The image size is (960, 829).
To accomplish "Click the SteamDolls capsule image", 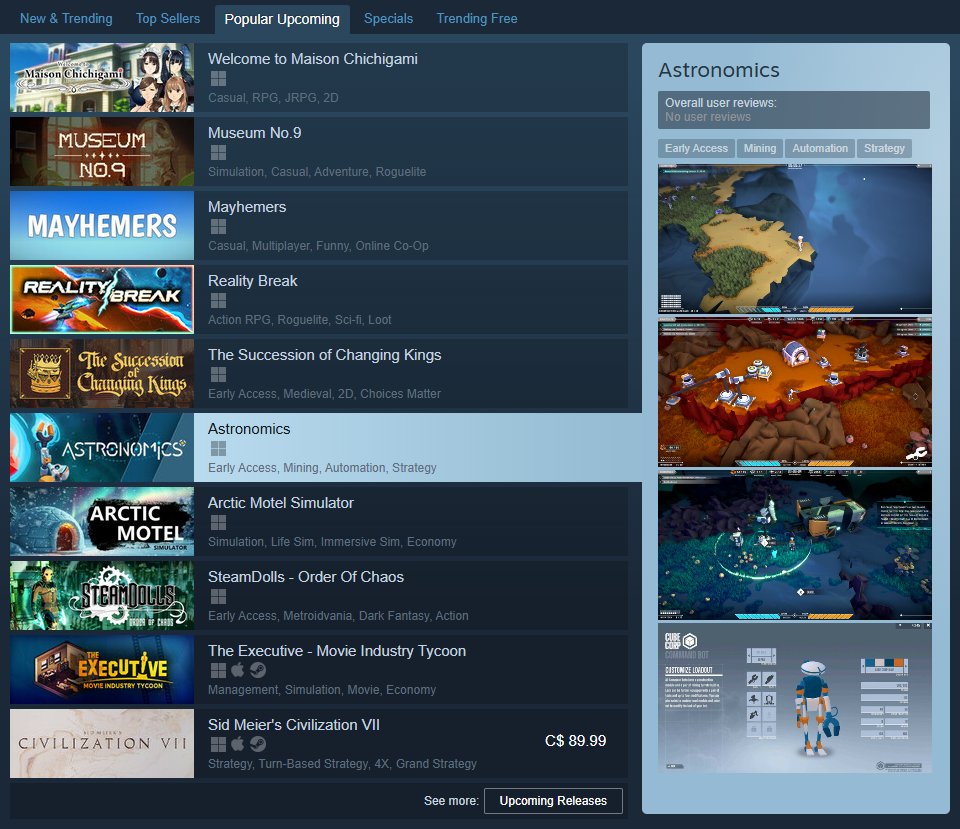I will pyautogui.click(x=102, y=596).
